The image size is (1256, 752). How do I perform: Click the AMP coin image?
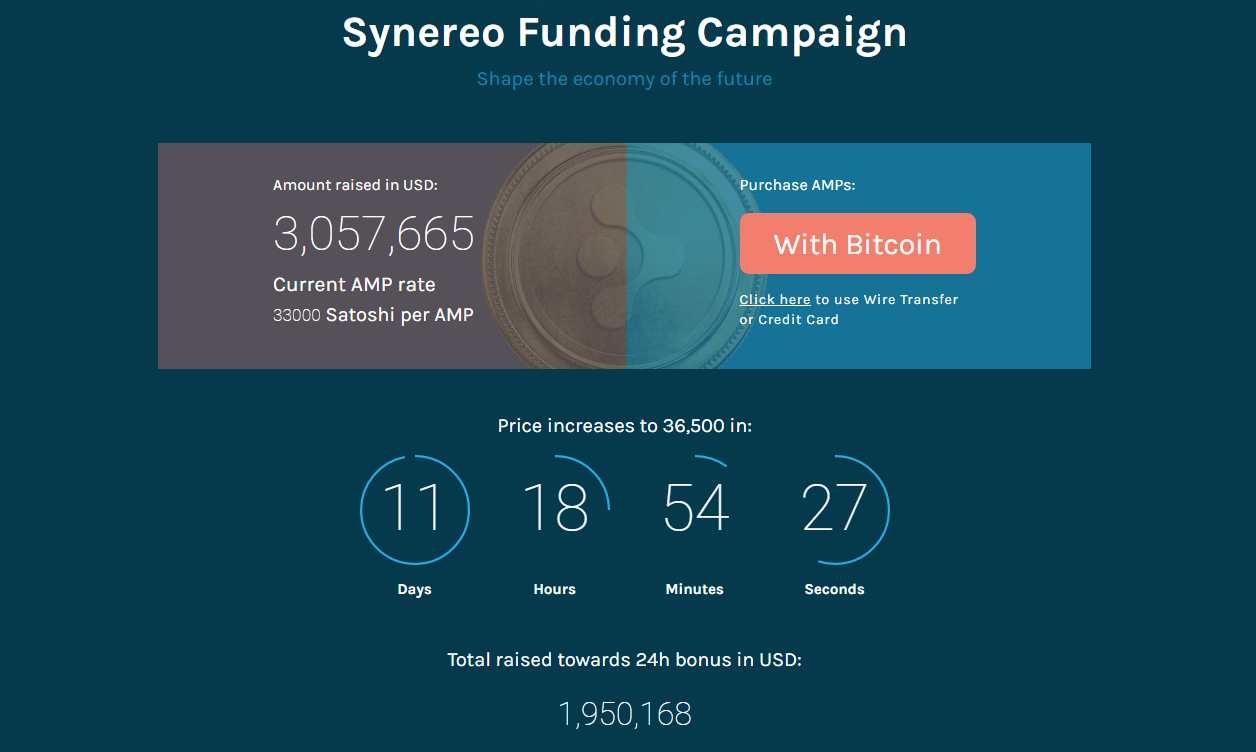pyautogui.click(x=625, y=256)
